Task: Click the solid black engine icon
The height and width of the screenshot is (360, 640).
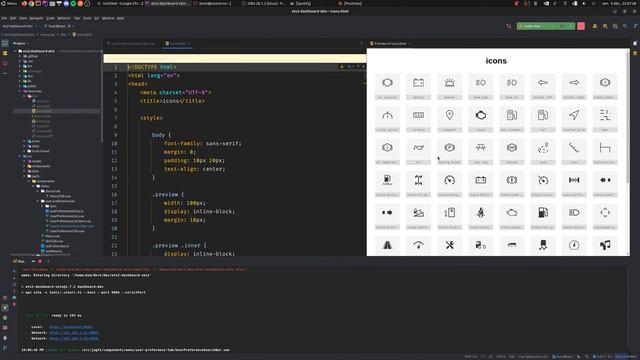Action: pos(480,115)
